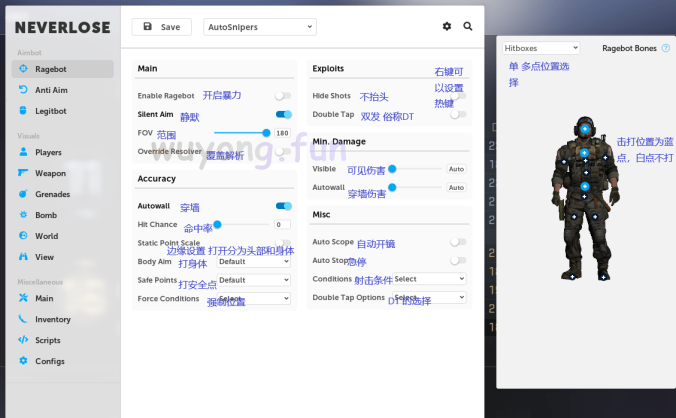Open the Grenades visuals section
This screenshot has width=676, height=418.
tap(52, 194)
